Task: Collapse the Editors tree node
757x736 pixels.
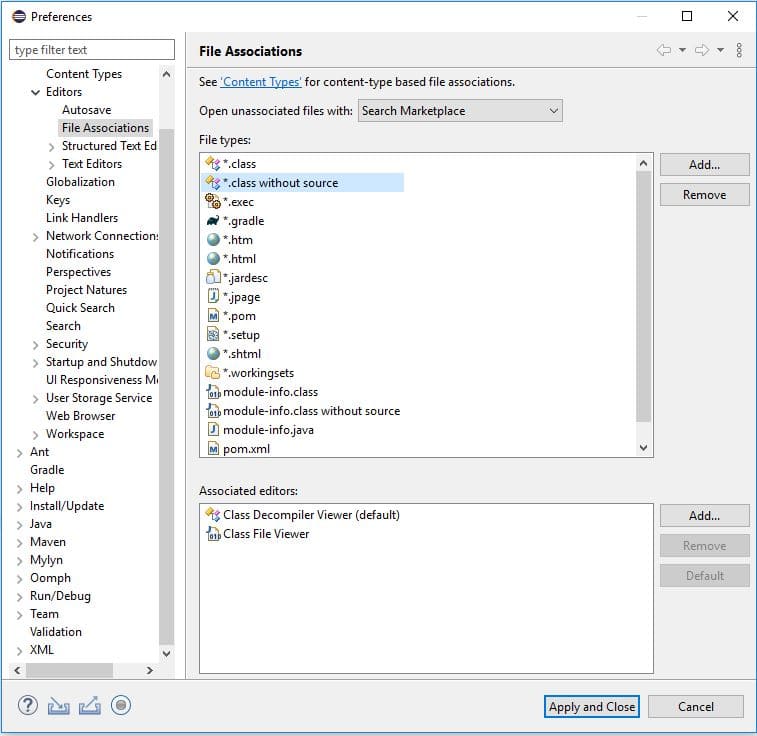Action: (35, 92)
